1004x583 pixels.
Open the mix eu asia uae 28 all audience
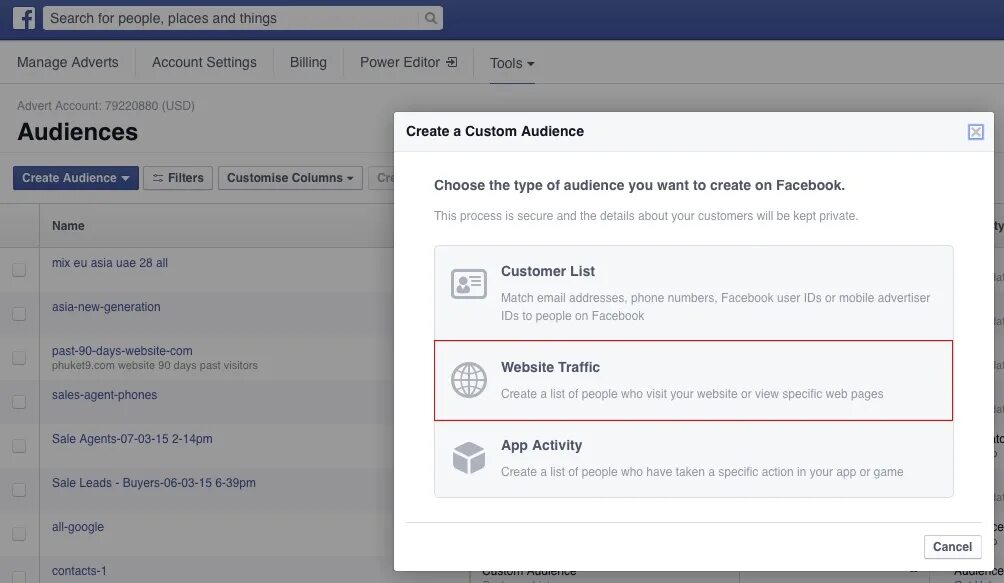pyautogui.click(x=109, y=263)
